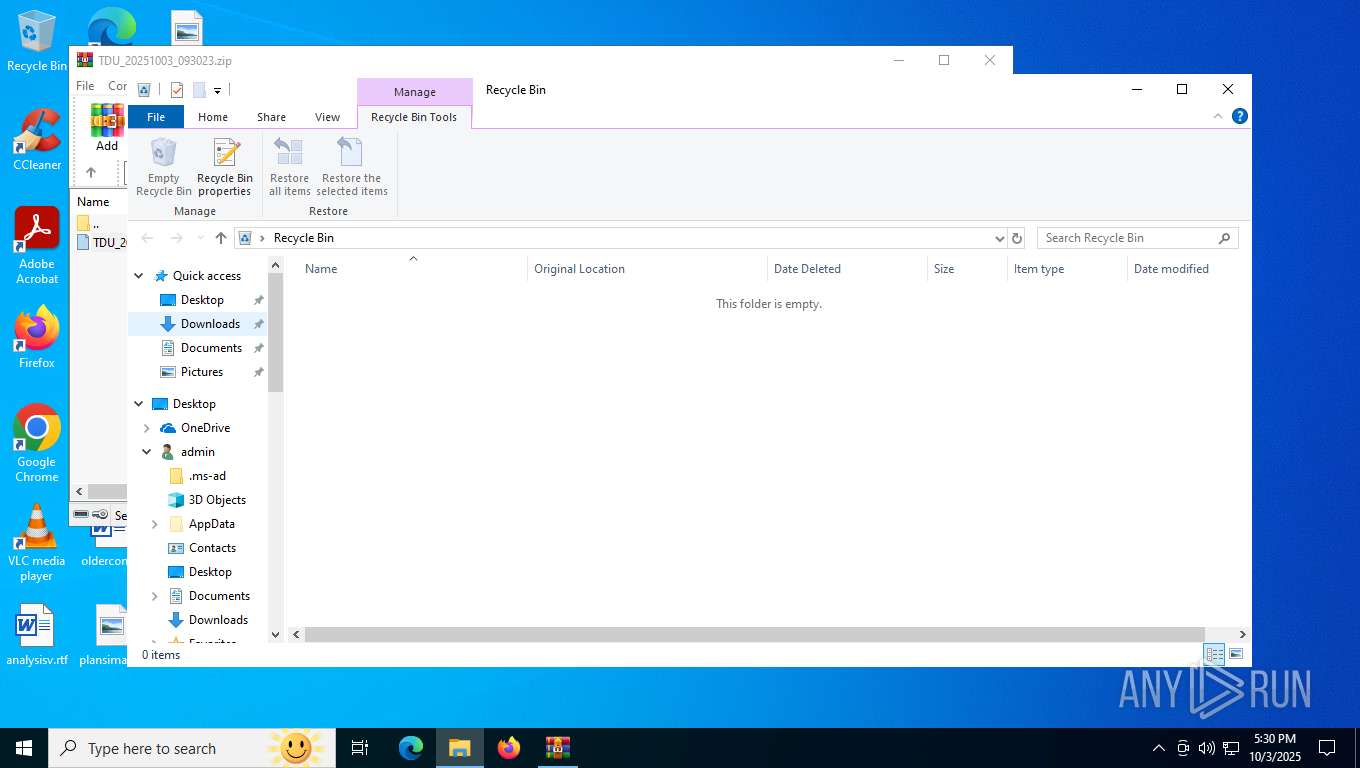Click WinRAR icon on taskbar
This screenshot has width=1360, height=768.
558,748
